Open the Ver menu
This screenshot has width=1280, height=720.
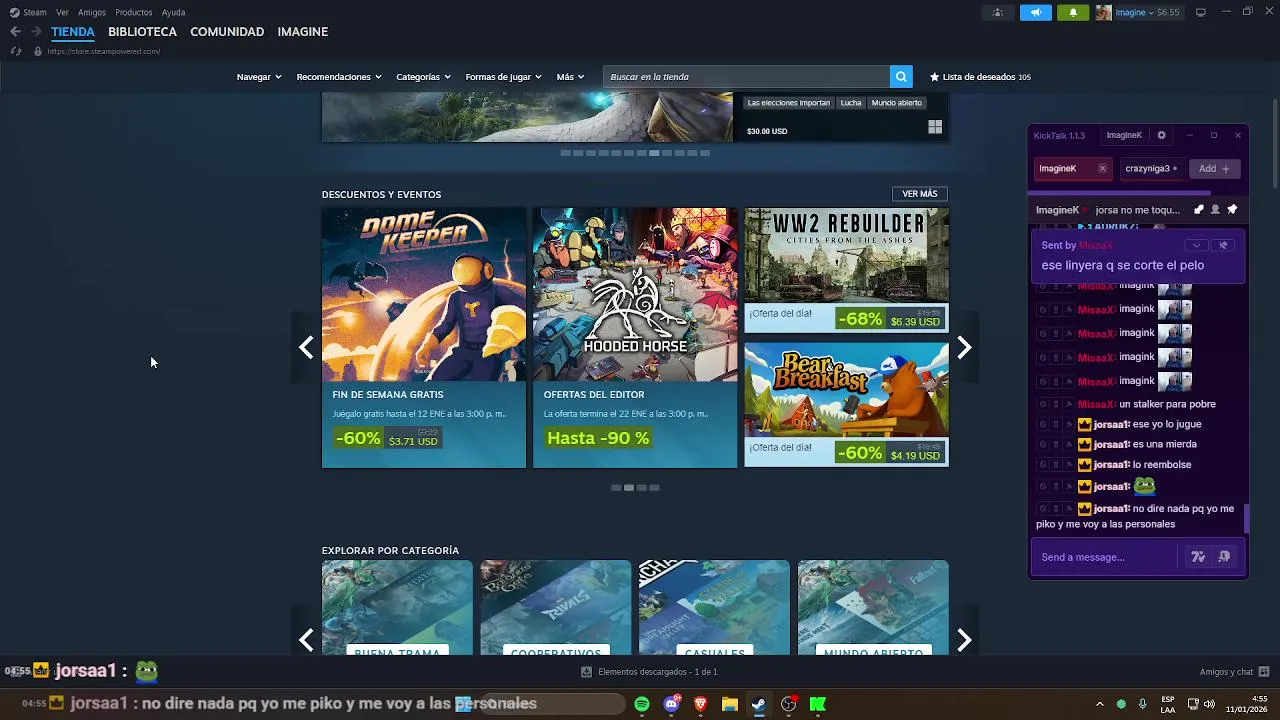(x=63, y=12)
